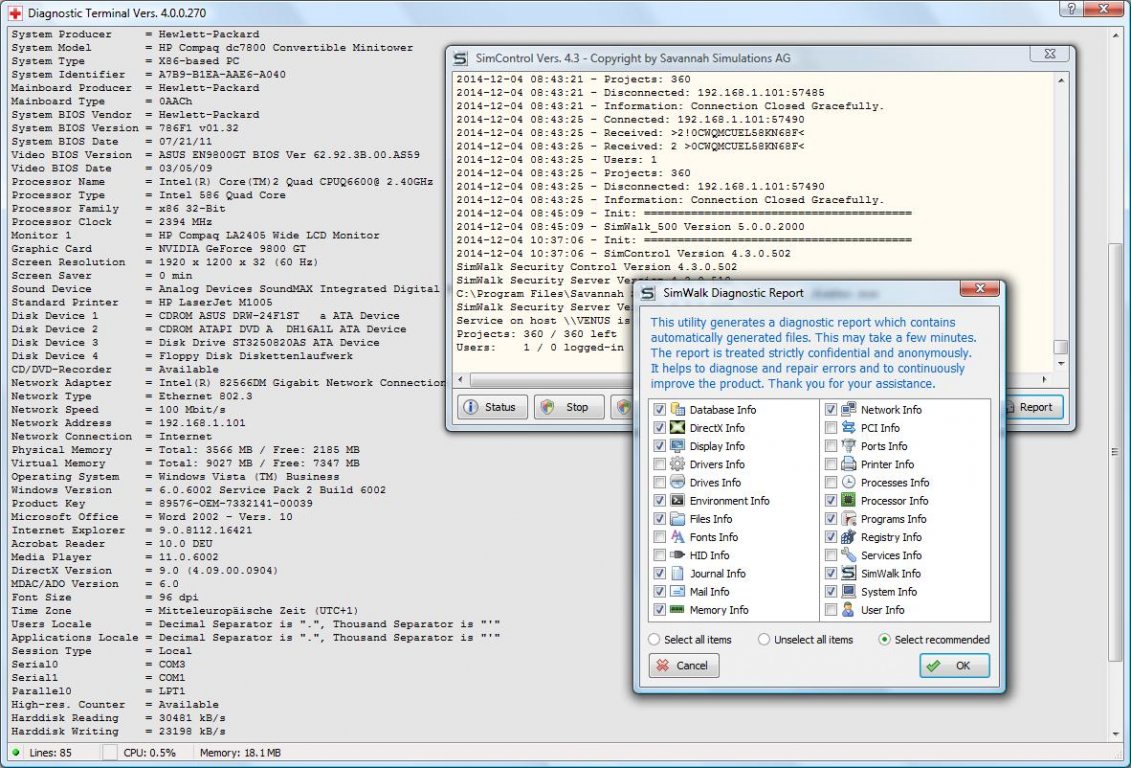Click the Display Info monitor icon

point(677,446)
